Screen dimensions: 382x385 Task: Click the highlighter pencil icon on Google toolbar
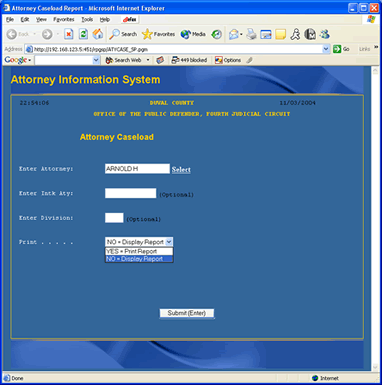[249, 60]
